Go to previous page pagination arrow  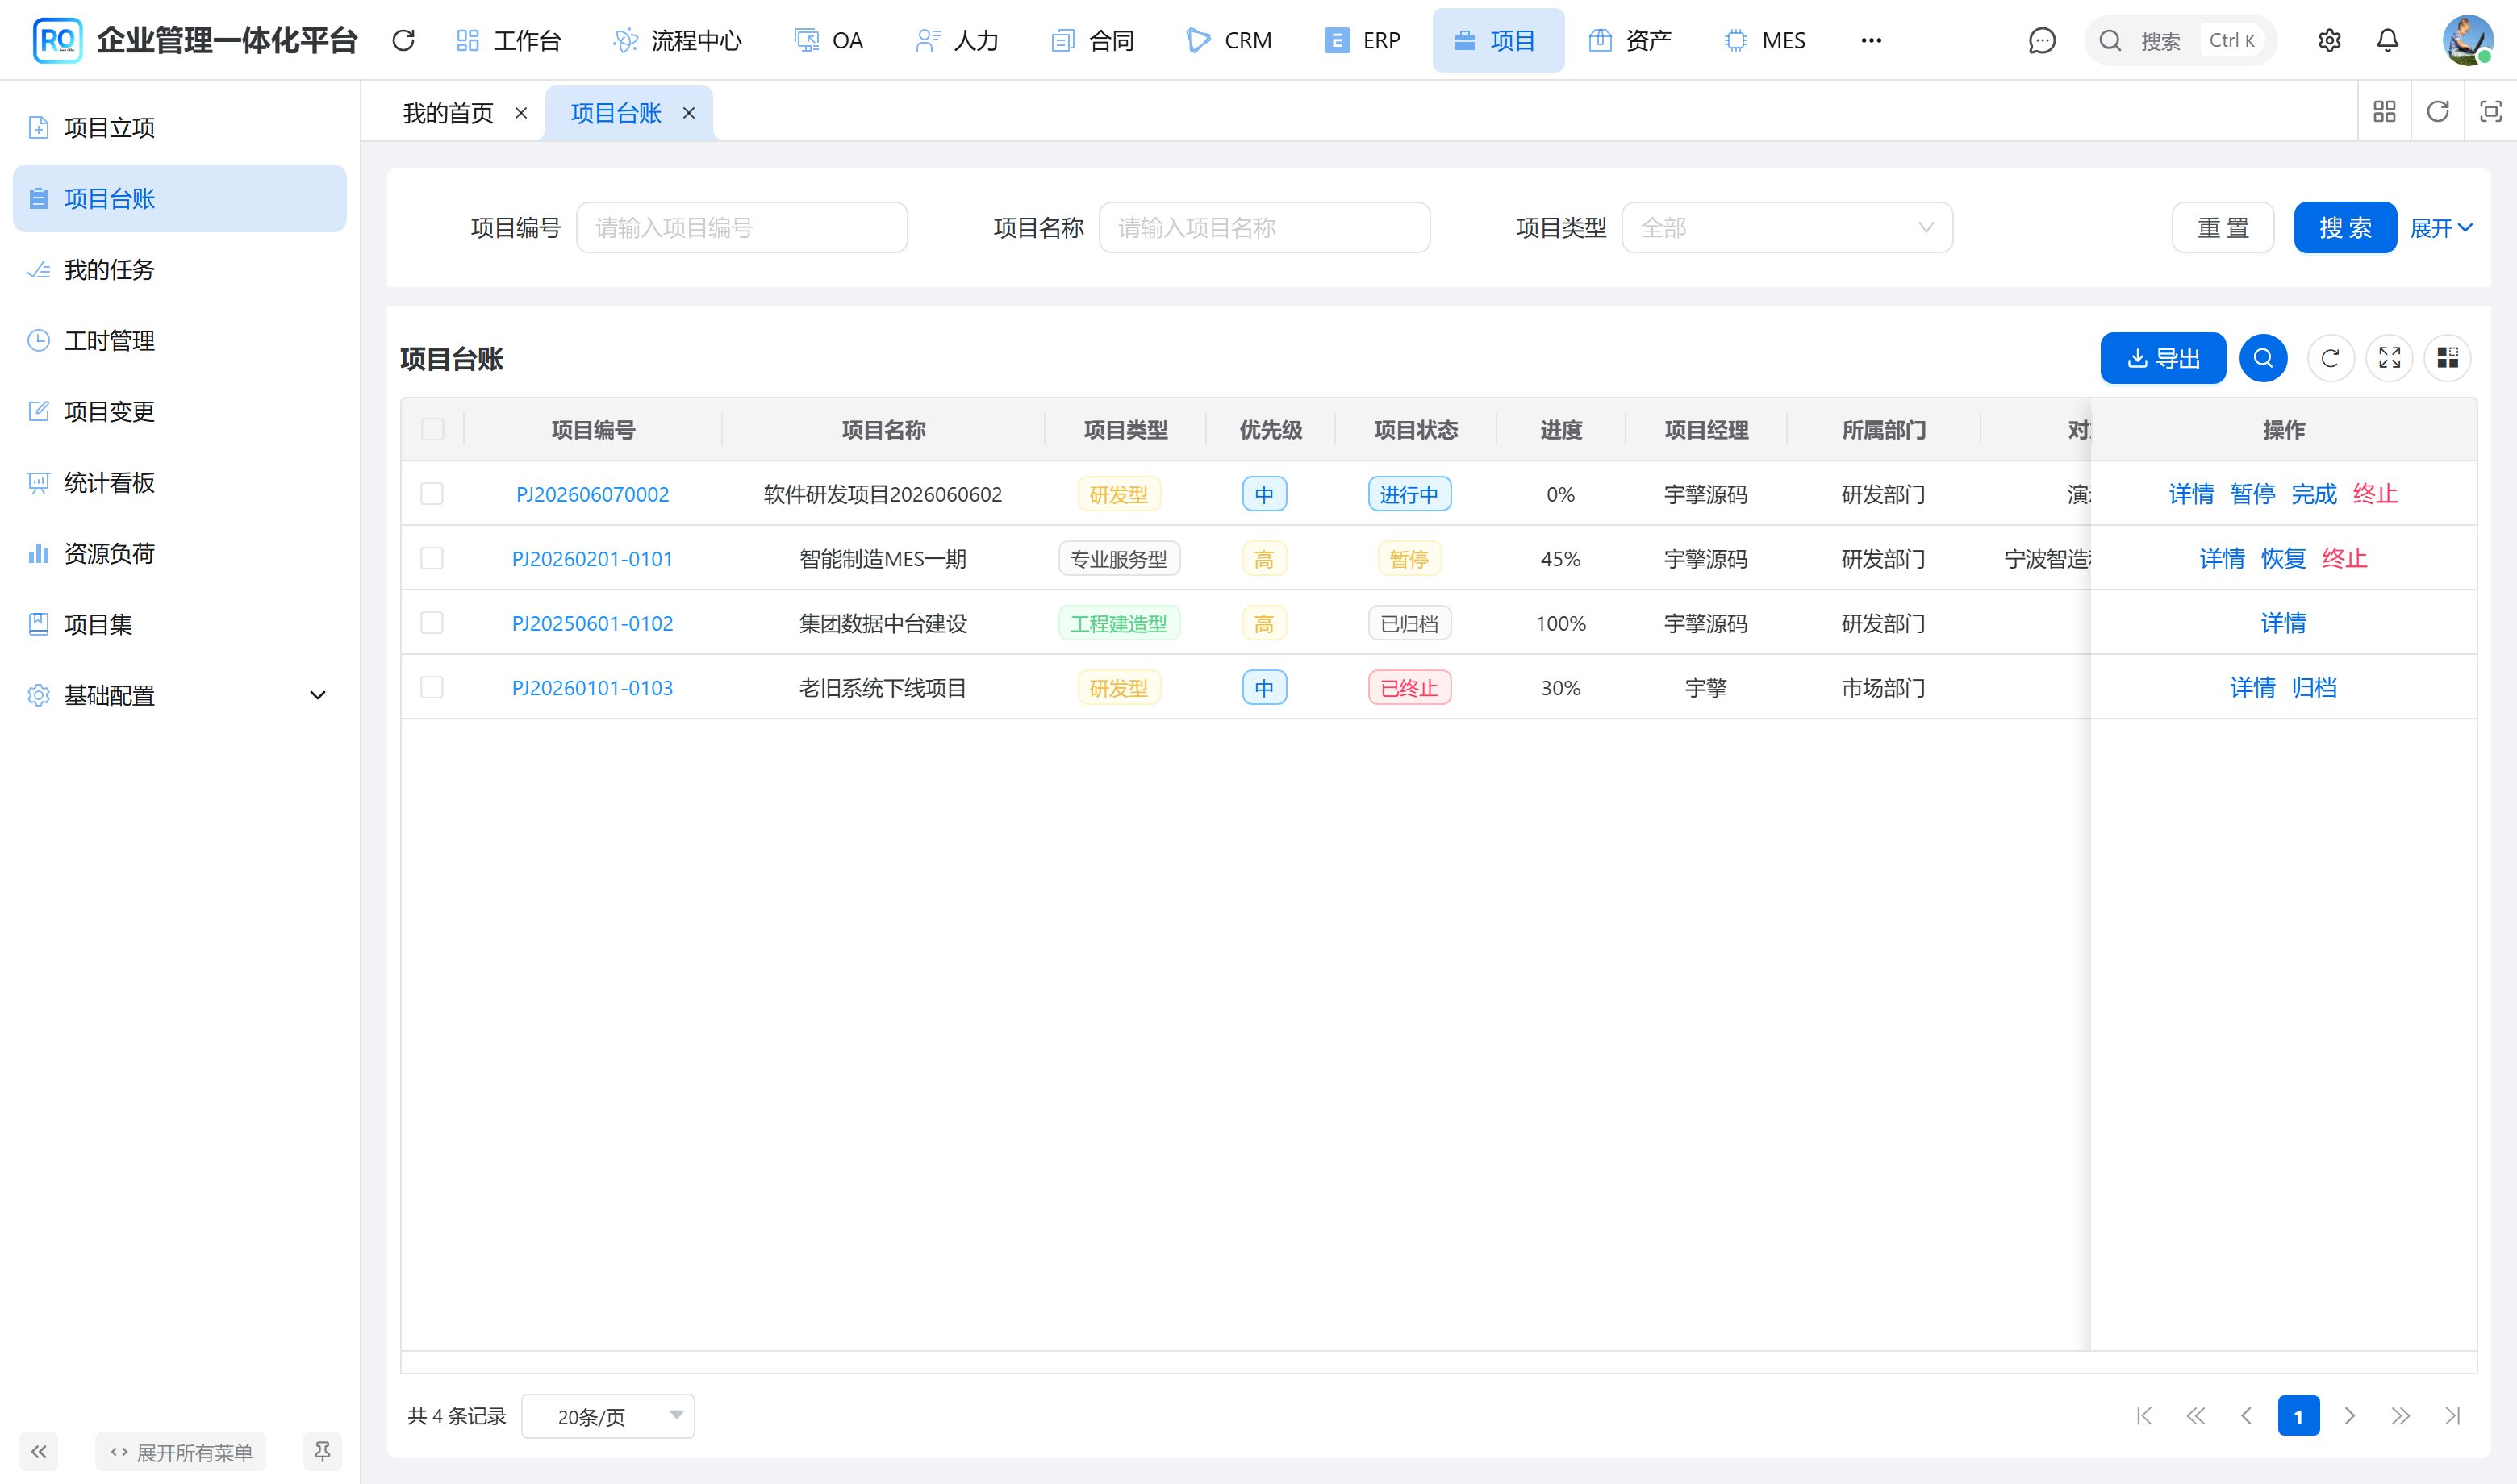coord(2246,1416)
